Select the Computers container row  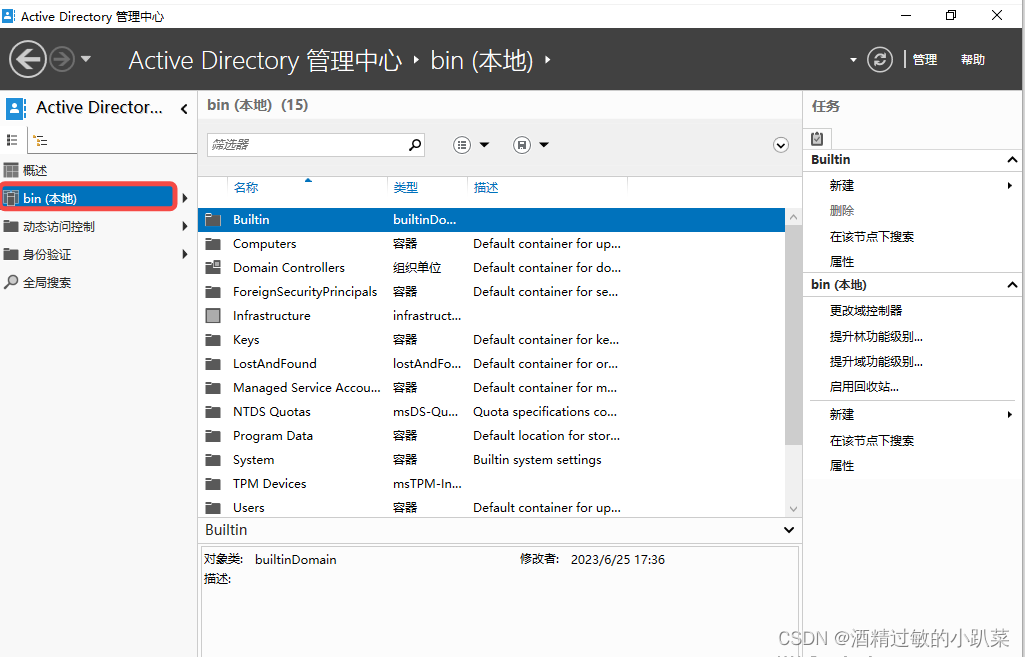[491, 244]
